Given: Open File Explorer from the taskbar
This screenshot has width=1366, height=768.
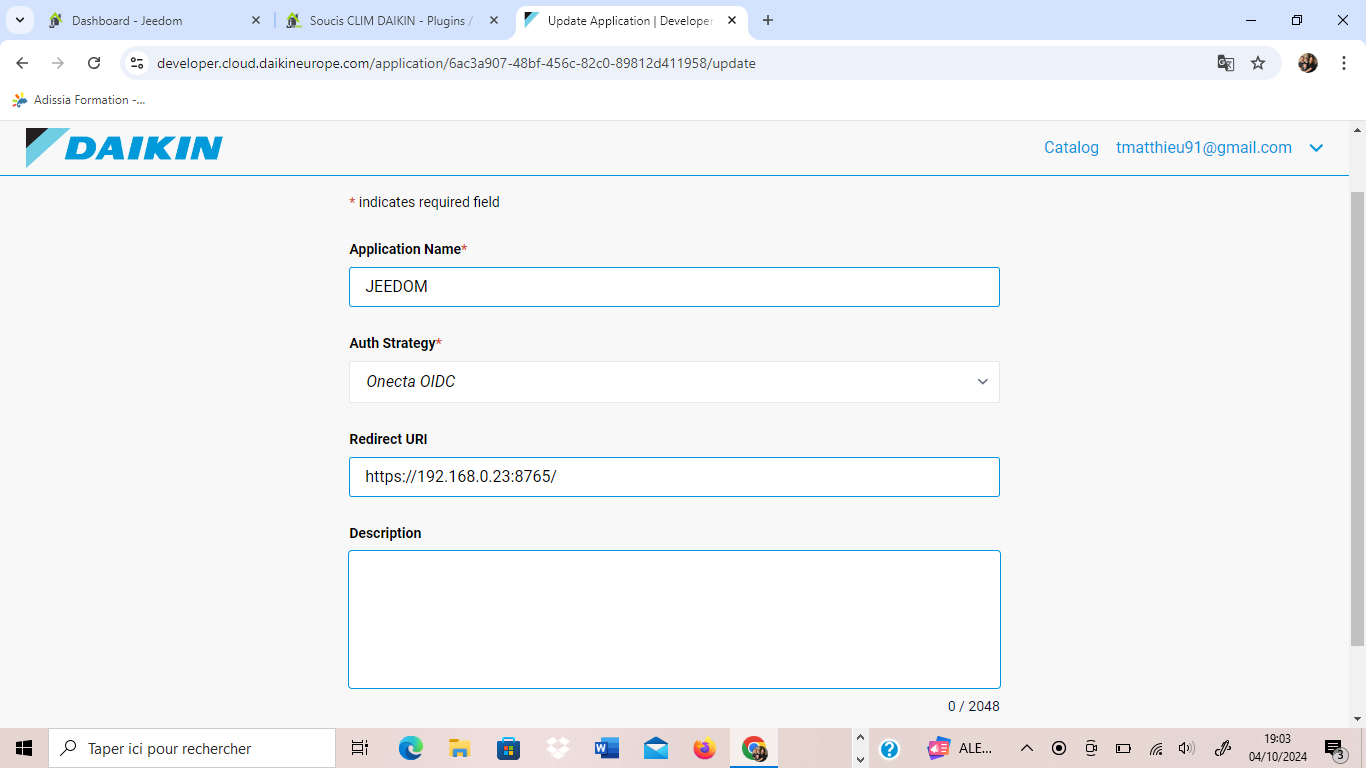Looking at the screenshot, I should [x=459, y=748].
